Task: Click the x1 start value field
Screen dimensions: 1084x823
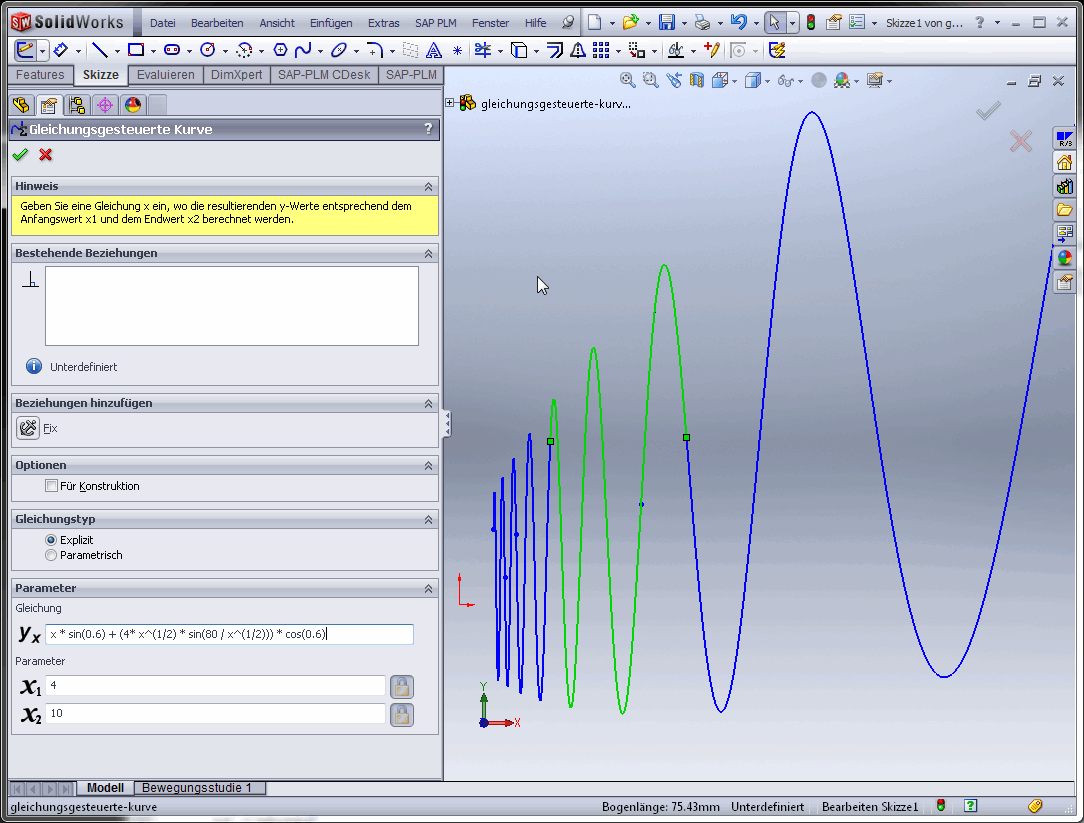Action: click(x=215, y=686)
